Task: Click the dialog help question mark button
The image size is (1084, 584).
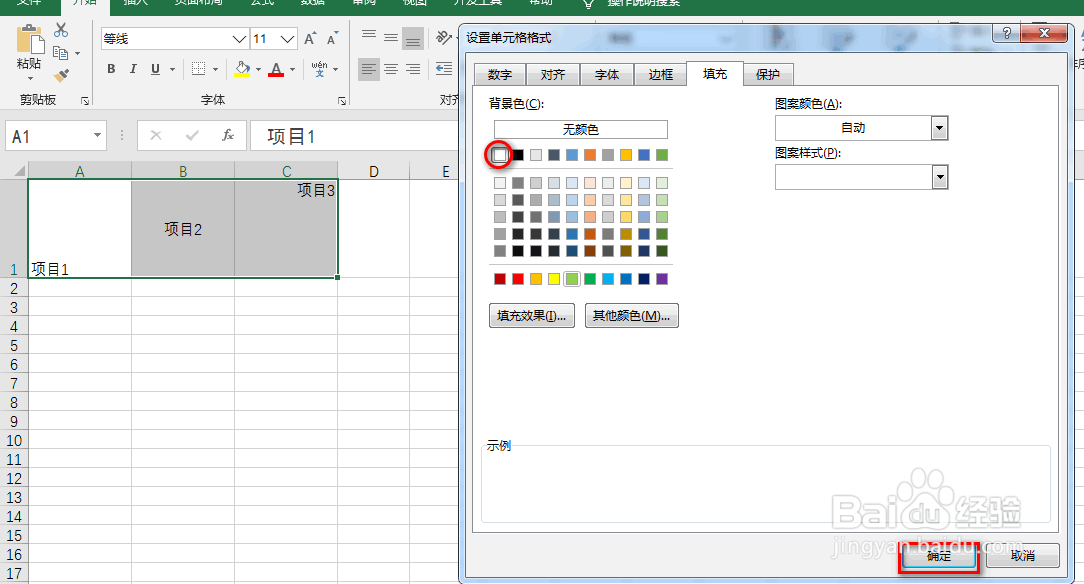Action: pos(1007,32)
